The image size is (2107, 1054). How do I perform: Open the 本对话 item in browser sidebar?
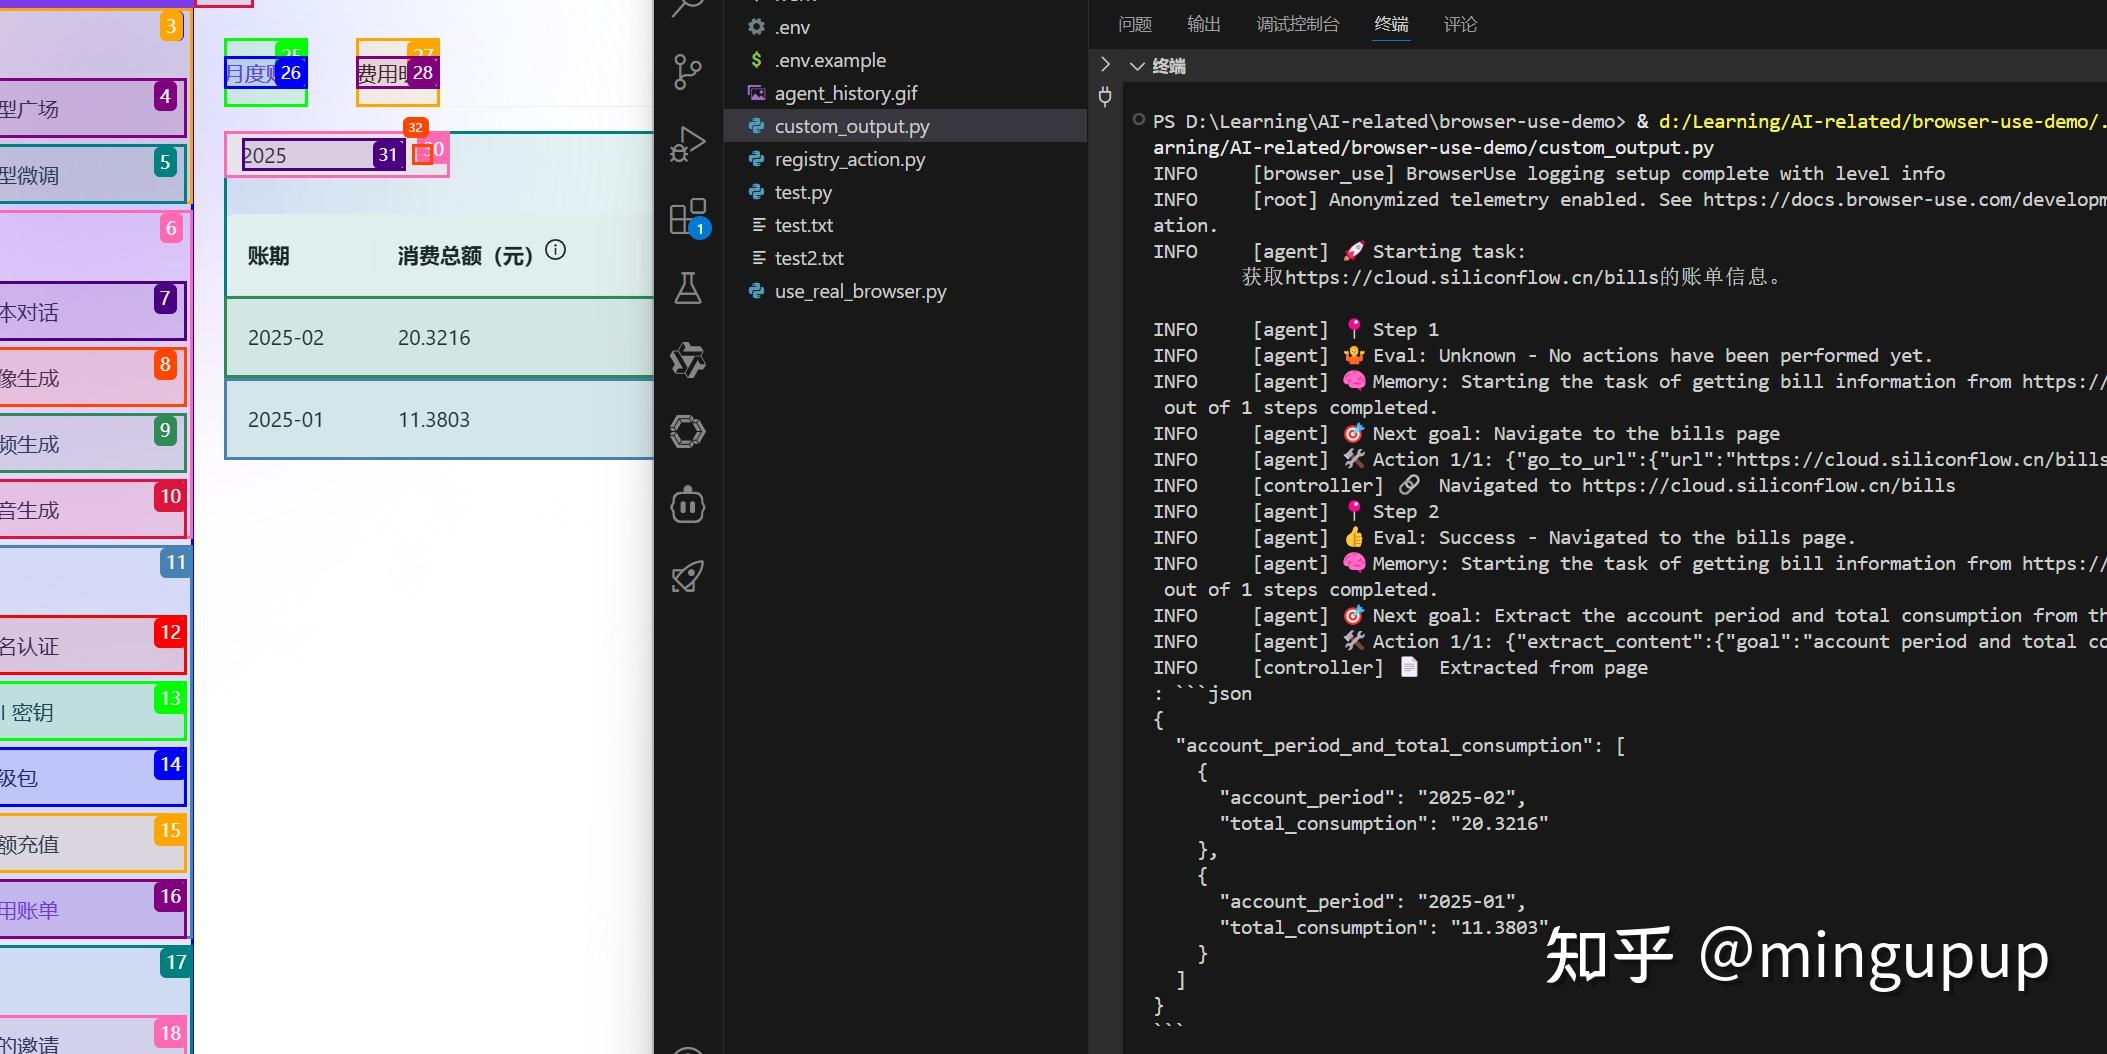coord(92,311)
